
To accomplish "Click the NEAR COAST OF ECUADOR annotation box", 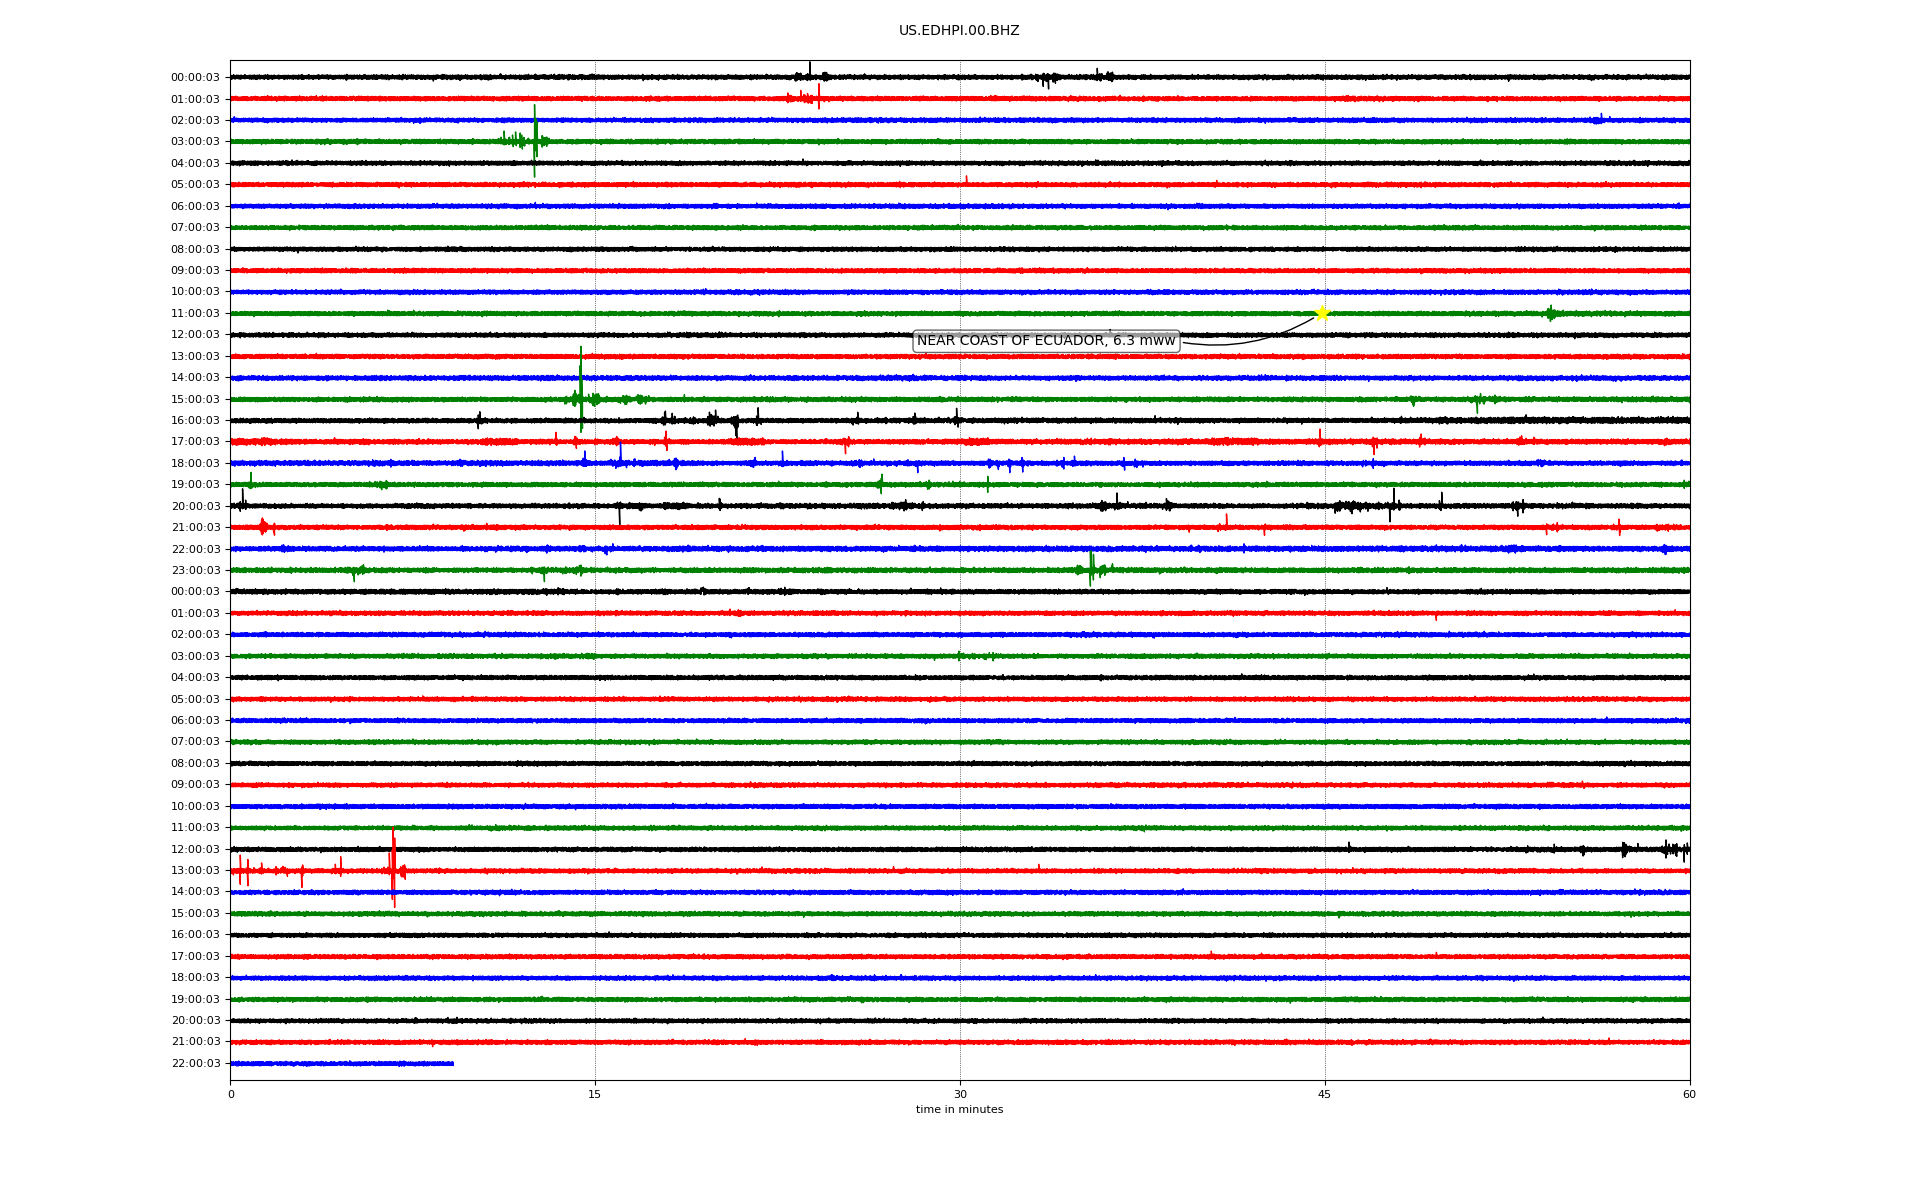I will (x=1046, y=341).
